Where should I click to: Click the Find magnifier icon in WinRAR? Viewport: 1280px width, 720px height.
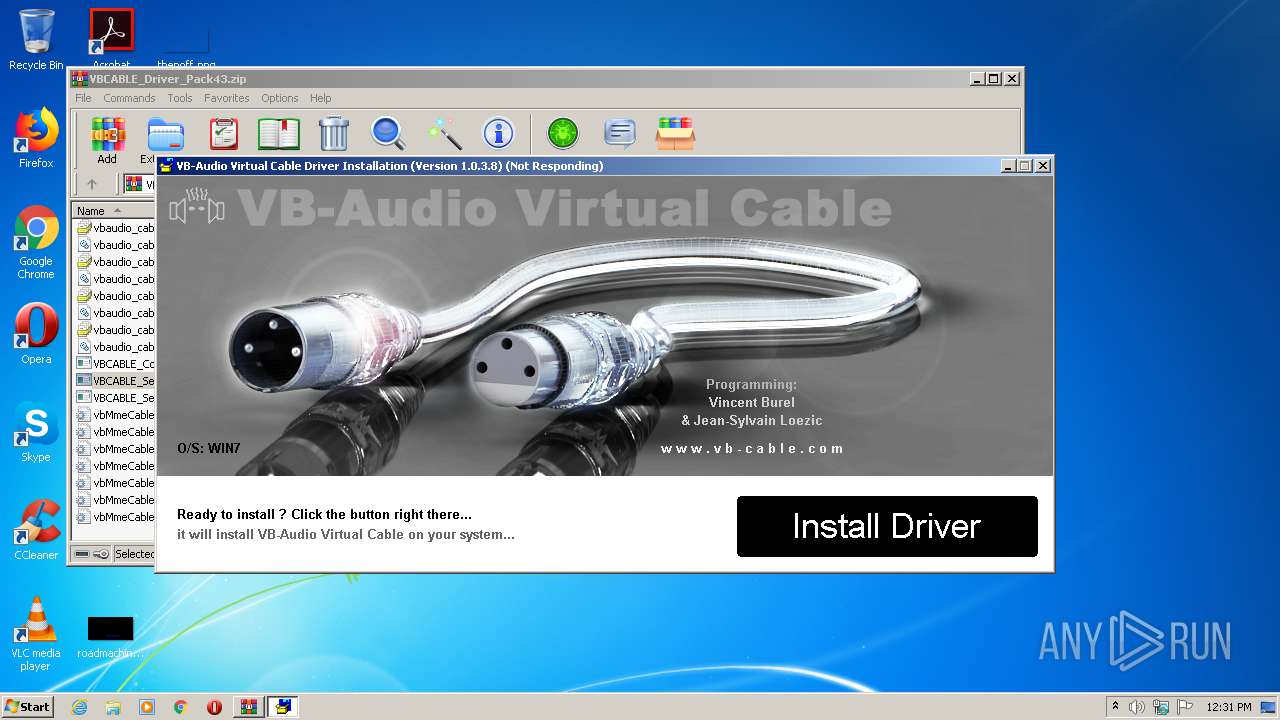coord(388,133)
